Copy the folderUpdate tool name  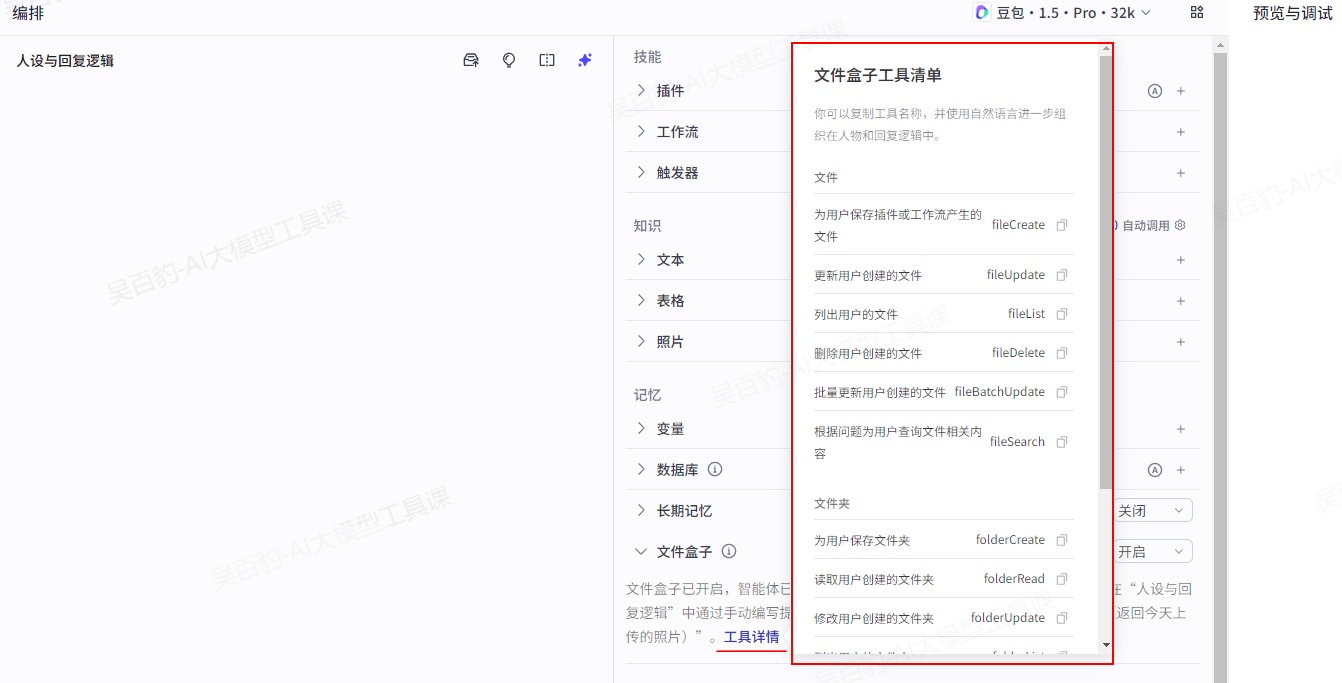[1062, 618]
